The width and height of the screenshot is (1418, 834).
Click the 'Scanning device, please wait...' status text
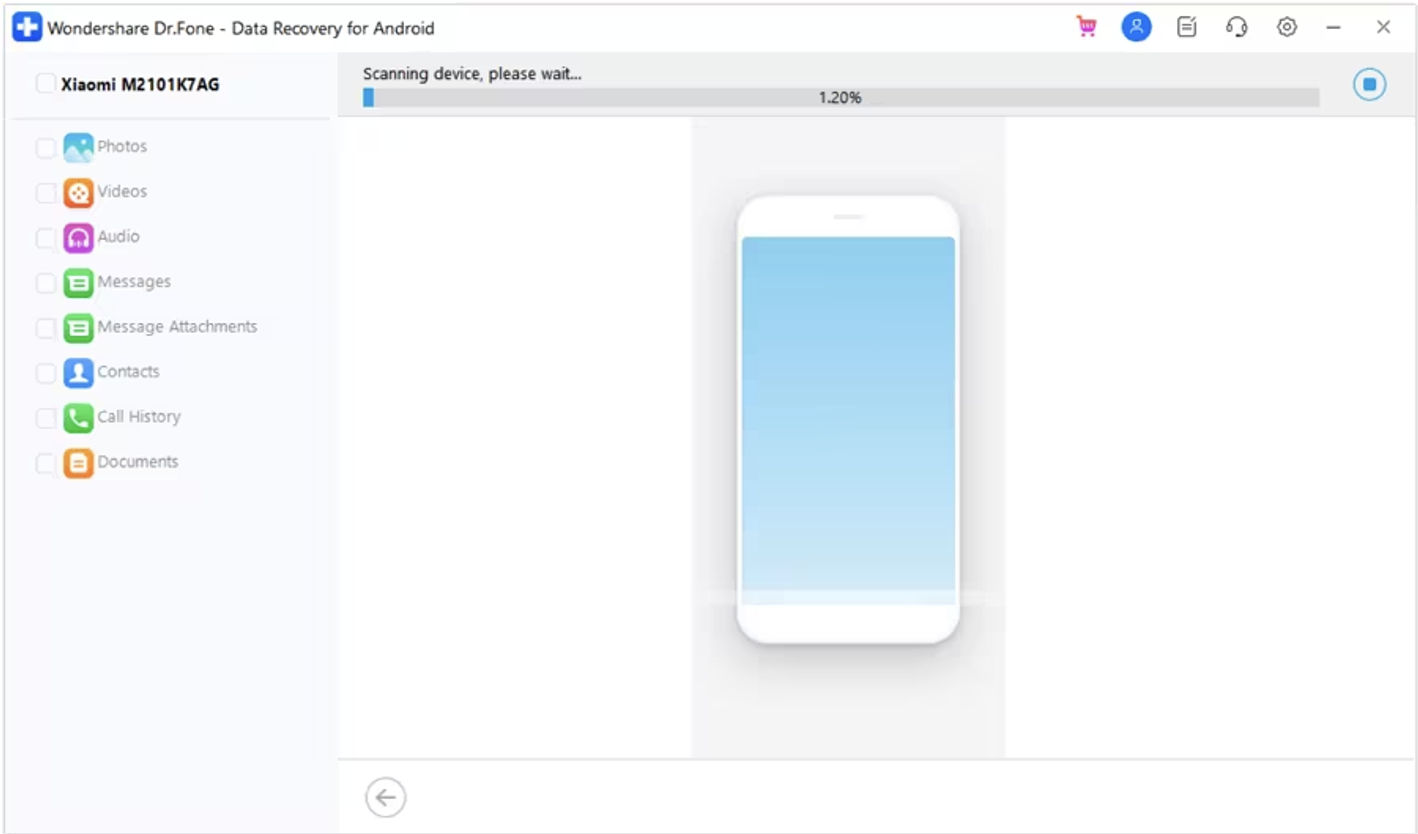coord(472,74)
